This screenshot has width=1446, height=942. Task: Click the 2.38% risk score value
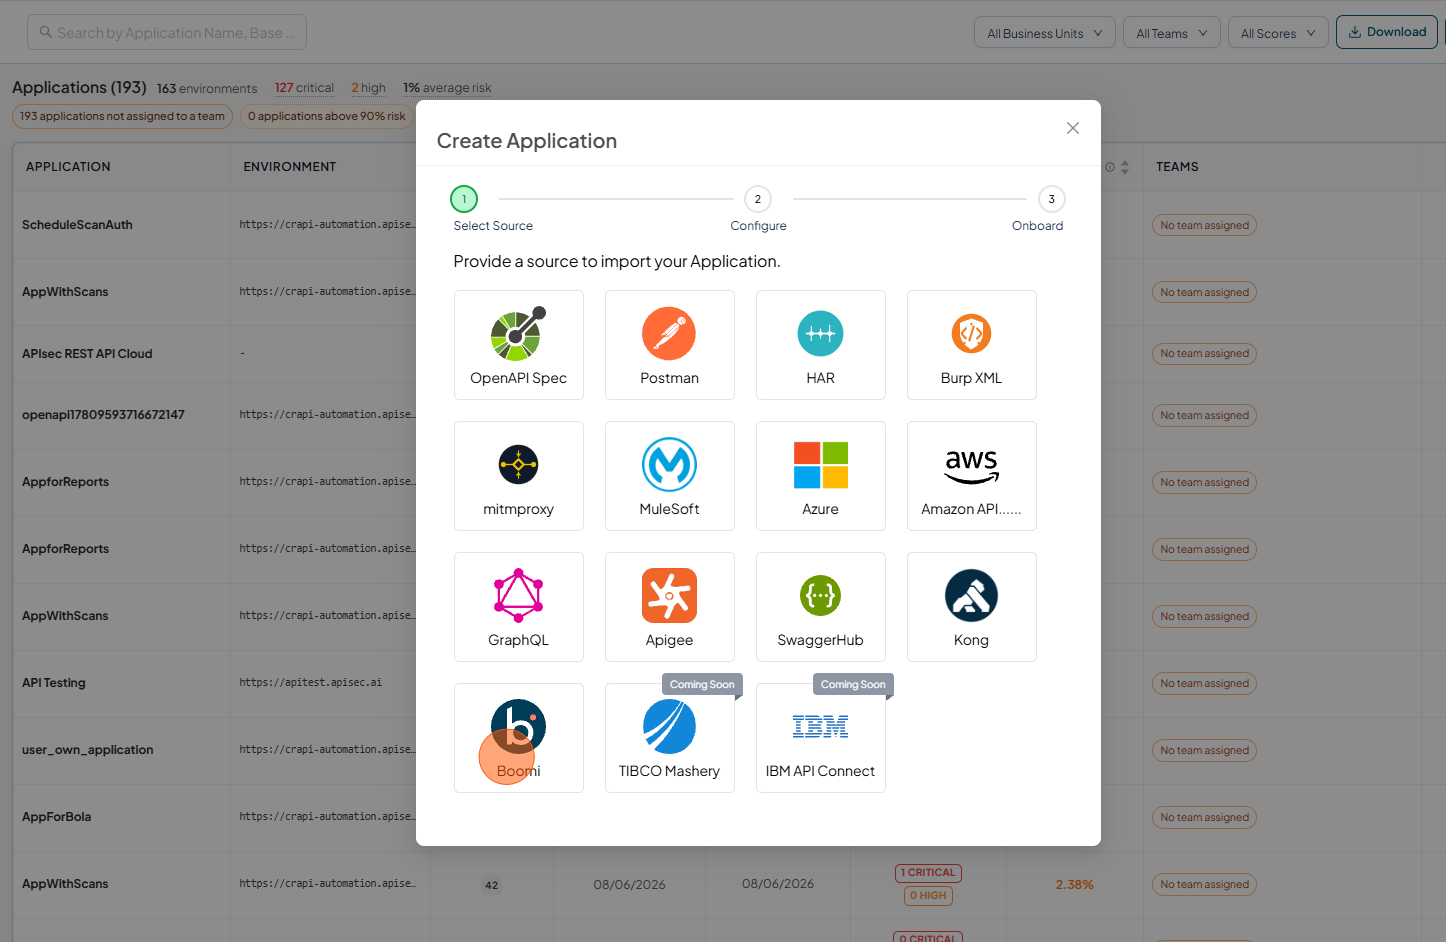(x=1075, y=885)
